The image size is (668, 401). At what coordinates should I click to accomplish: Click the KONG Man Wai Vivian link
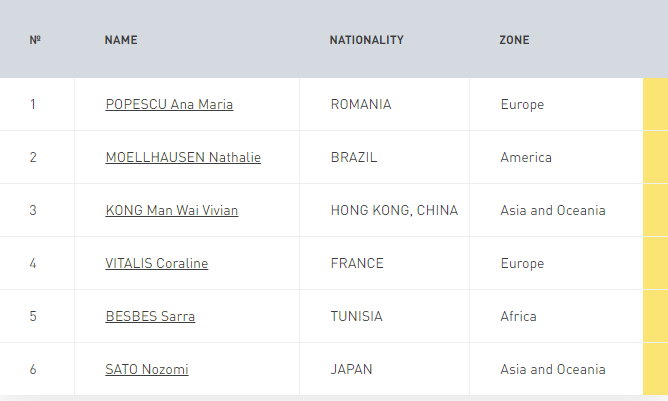click(x=171, y=210)
